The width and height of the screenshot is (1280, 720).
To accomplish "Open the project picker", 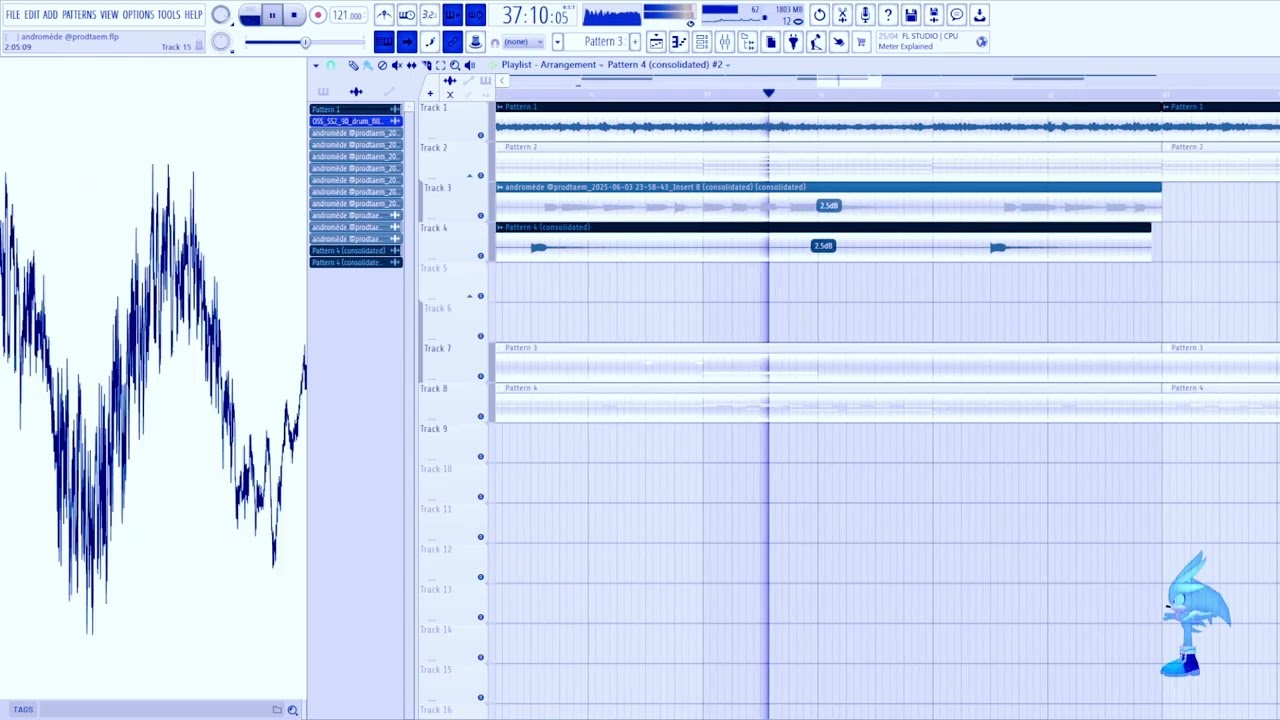I will pos(770,42).
